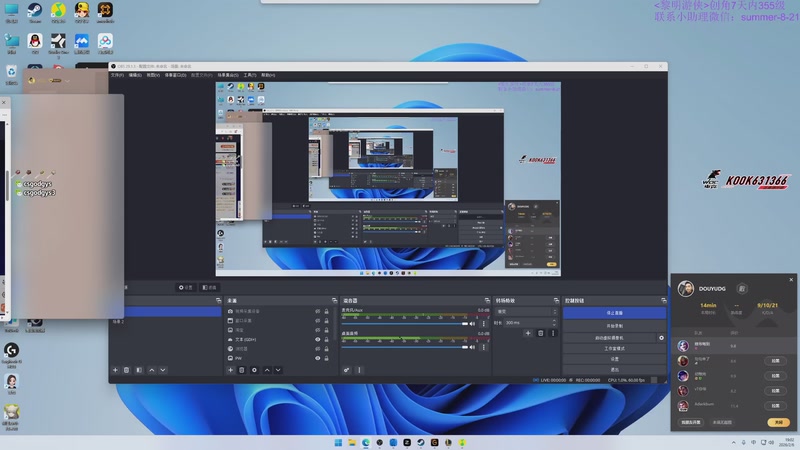Click the 停止直播 stop streaming button
Screen dimensions: 800x450
tap(614, 313)
